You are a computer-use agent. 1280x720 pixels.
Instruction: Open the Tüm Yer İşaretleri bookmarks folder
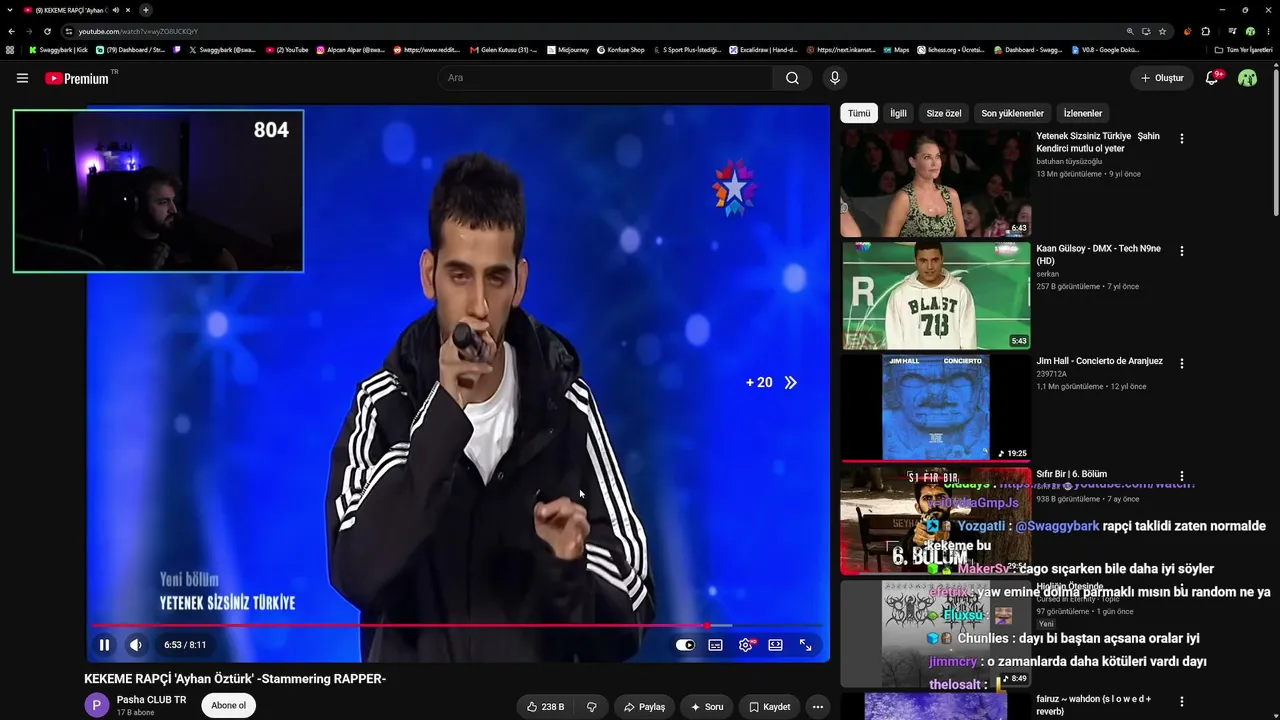click(x=1244, y=49)
